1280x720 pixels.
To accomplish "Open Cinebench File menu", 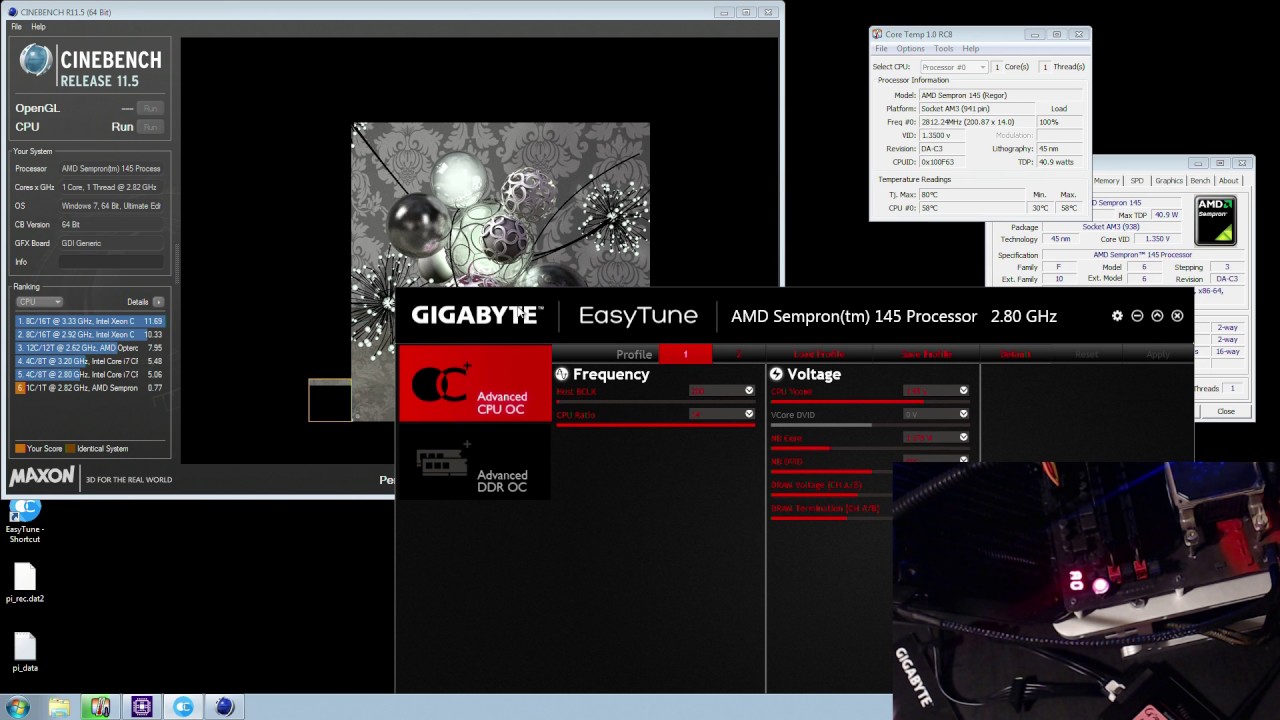I will click(x=17, y=27).
